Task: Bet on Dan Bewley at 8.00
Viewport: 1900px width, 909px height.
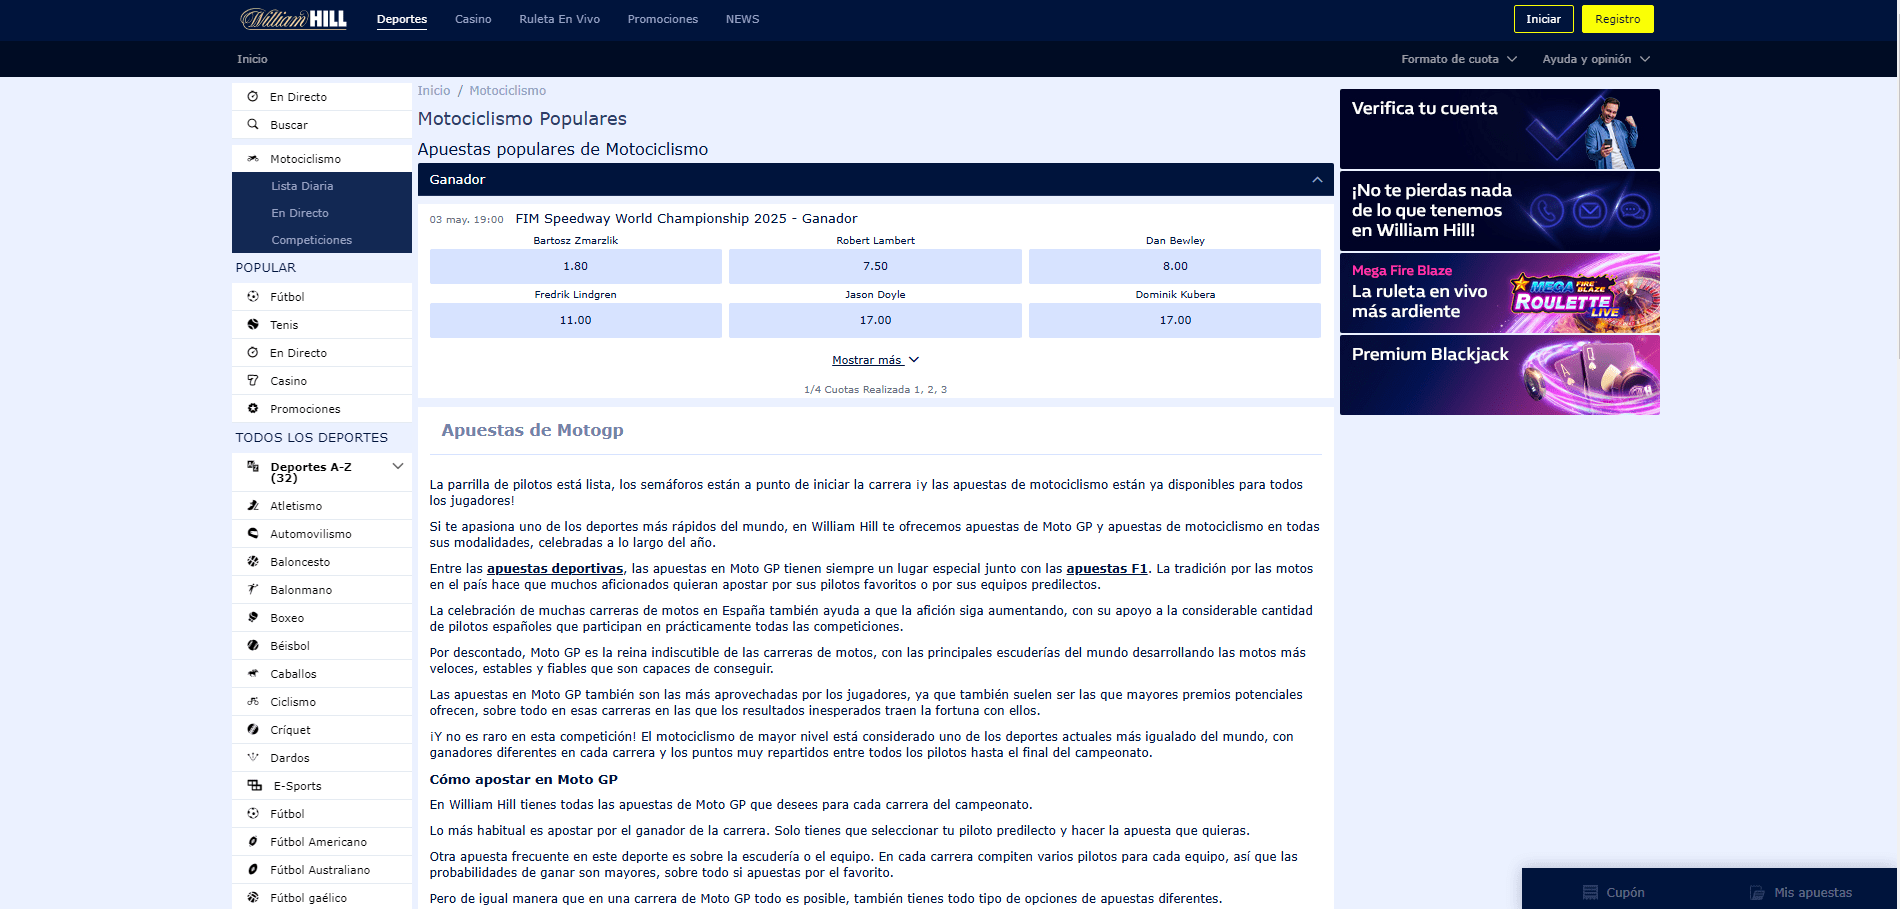Action: (1175, 266)
